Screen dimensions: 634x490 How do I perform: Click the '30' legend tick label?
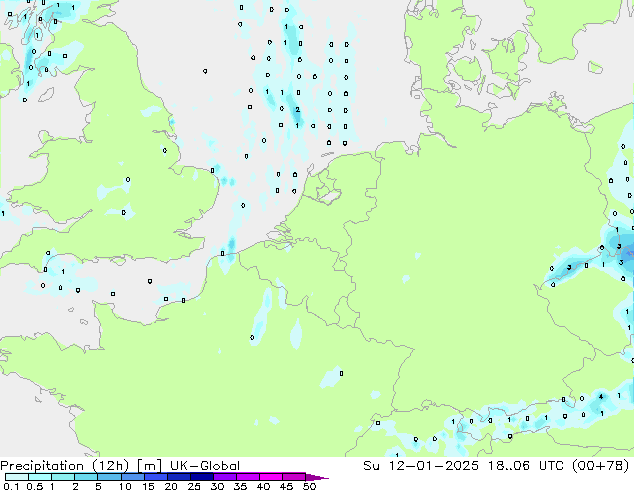pos(217,486)
